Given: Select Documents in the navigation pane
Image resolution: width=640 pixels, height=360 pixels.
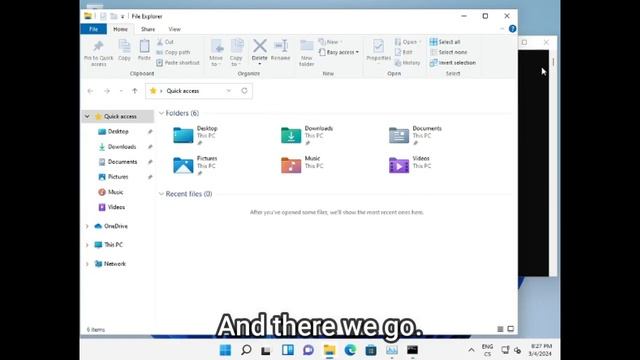Looking at the screenshot, I should point(122,162).
